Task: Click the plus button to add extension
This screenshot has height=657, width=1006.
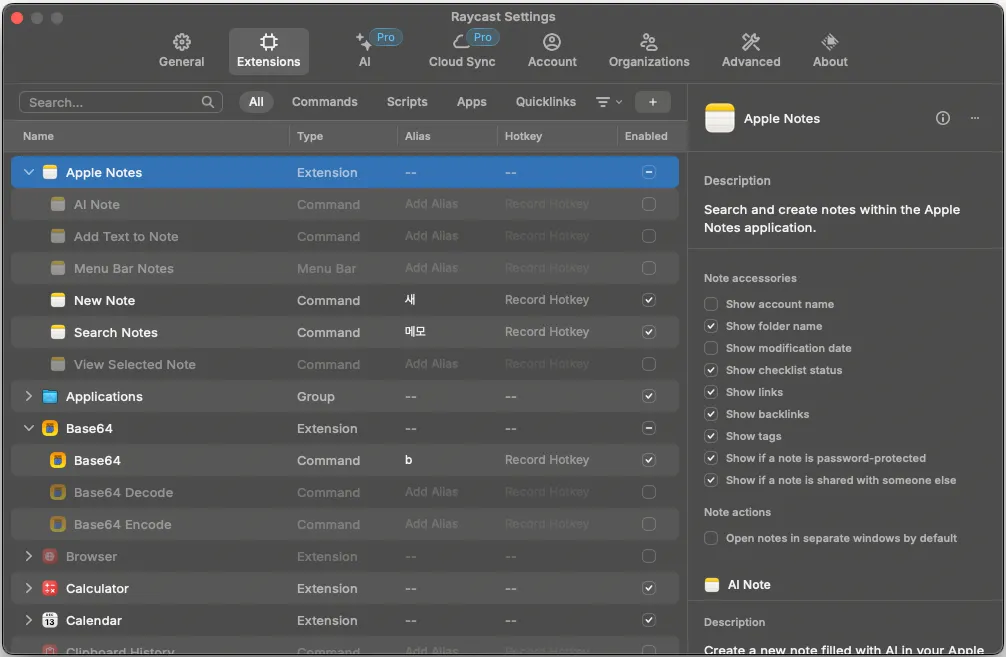Action: [652, 102]
